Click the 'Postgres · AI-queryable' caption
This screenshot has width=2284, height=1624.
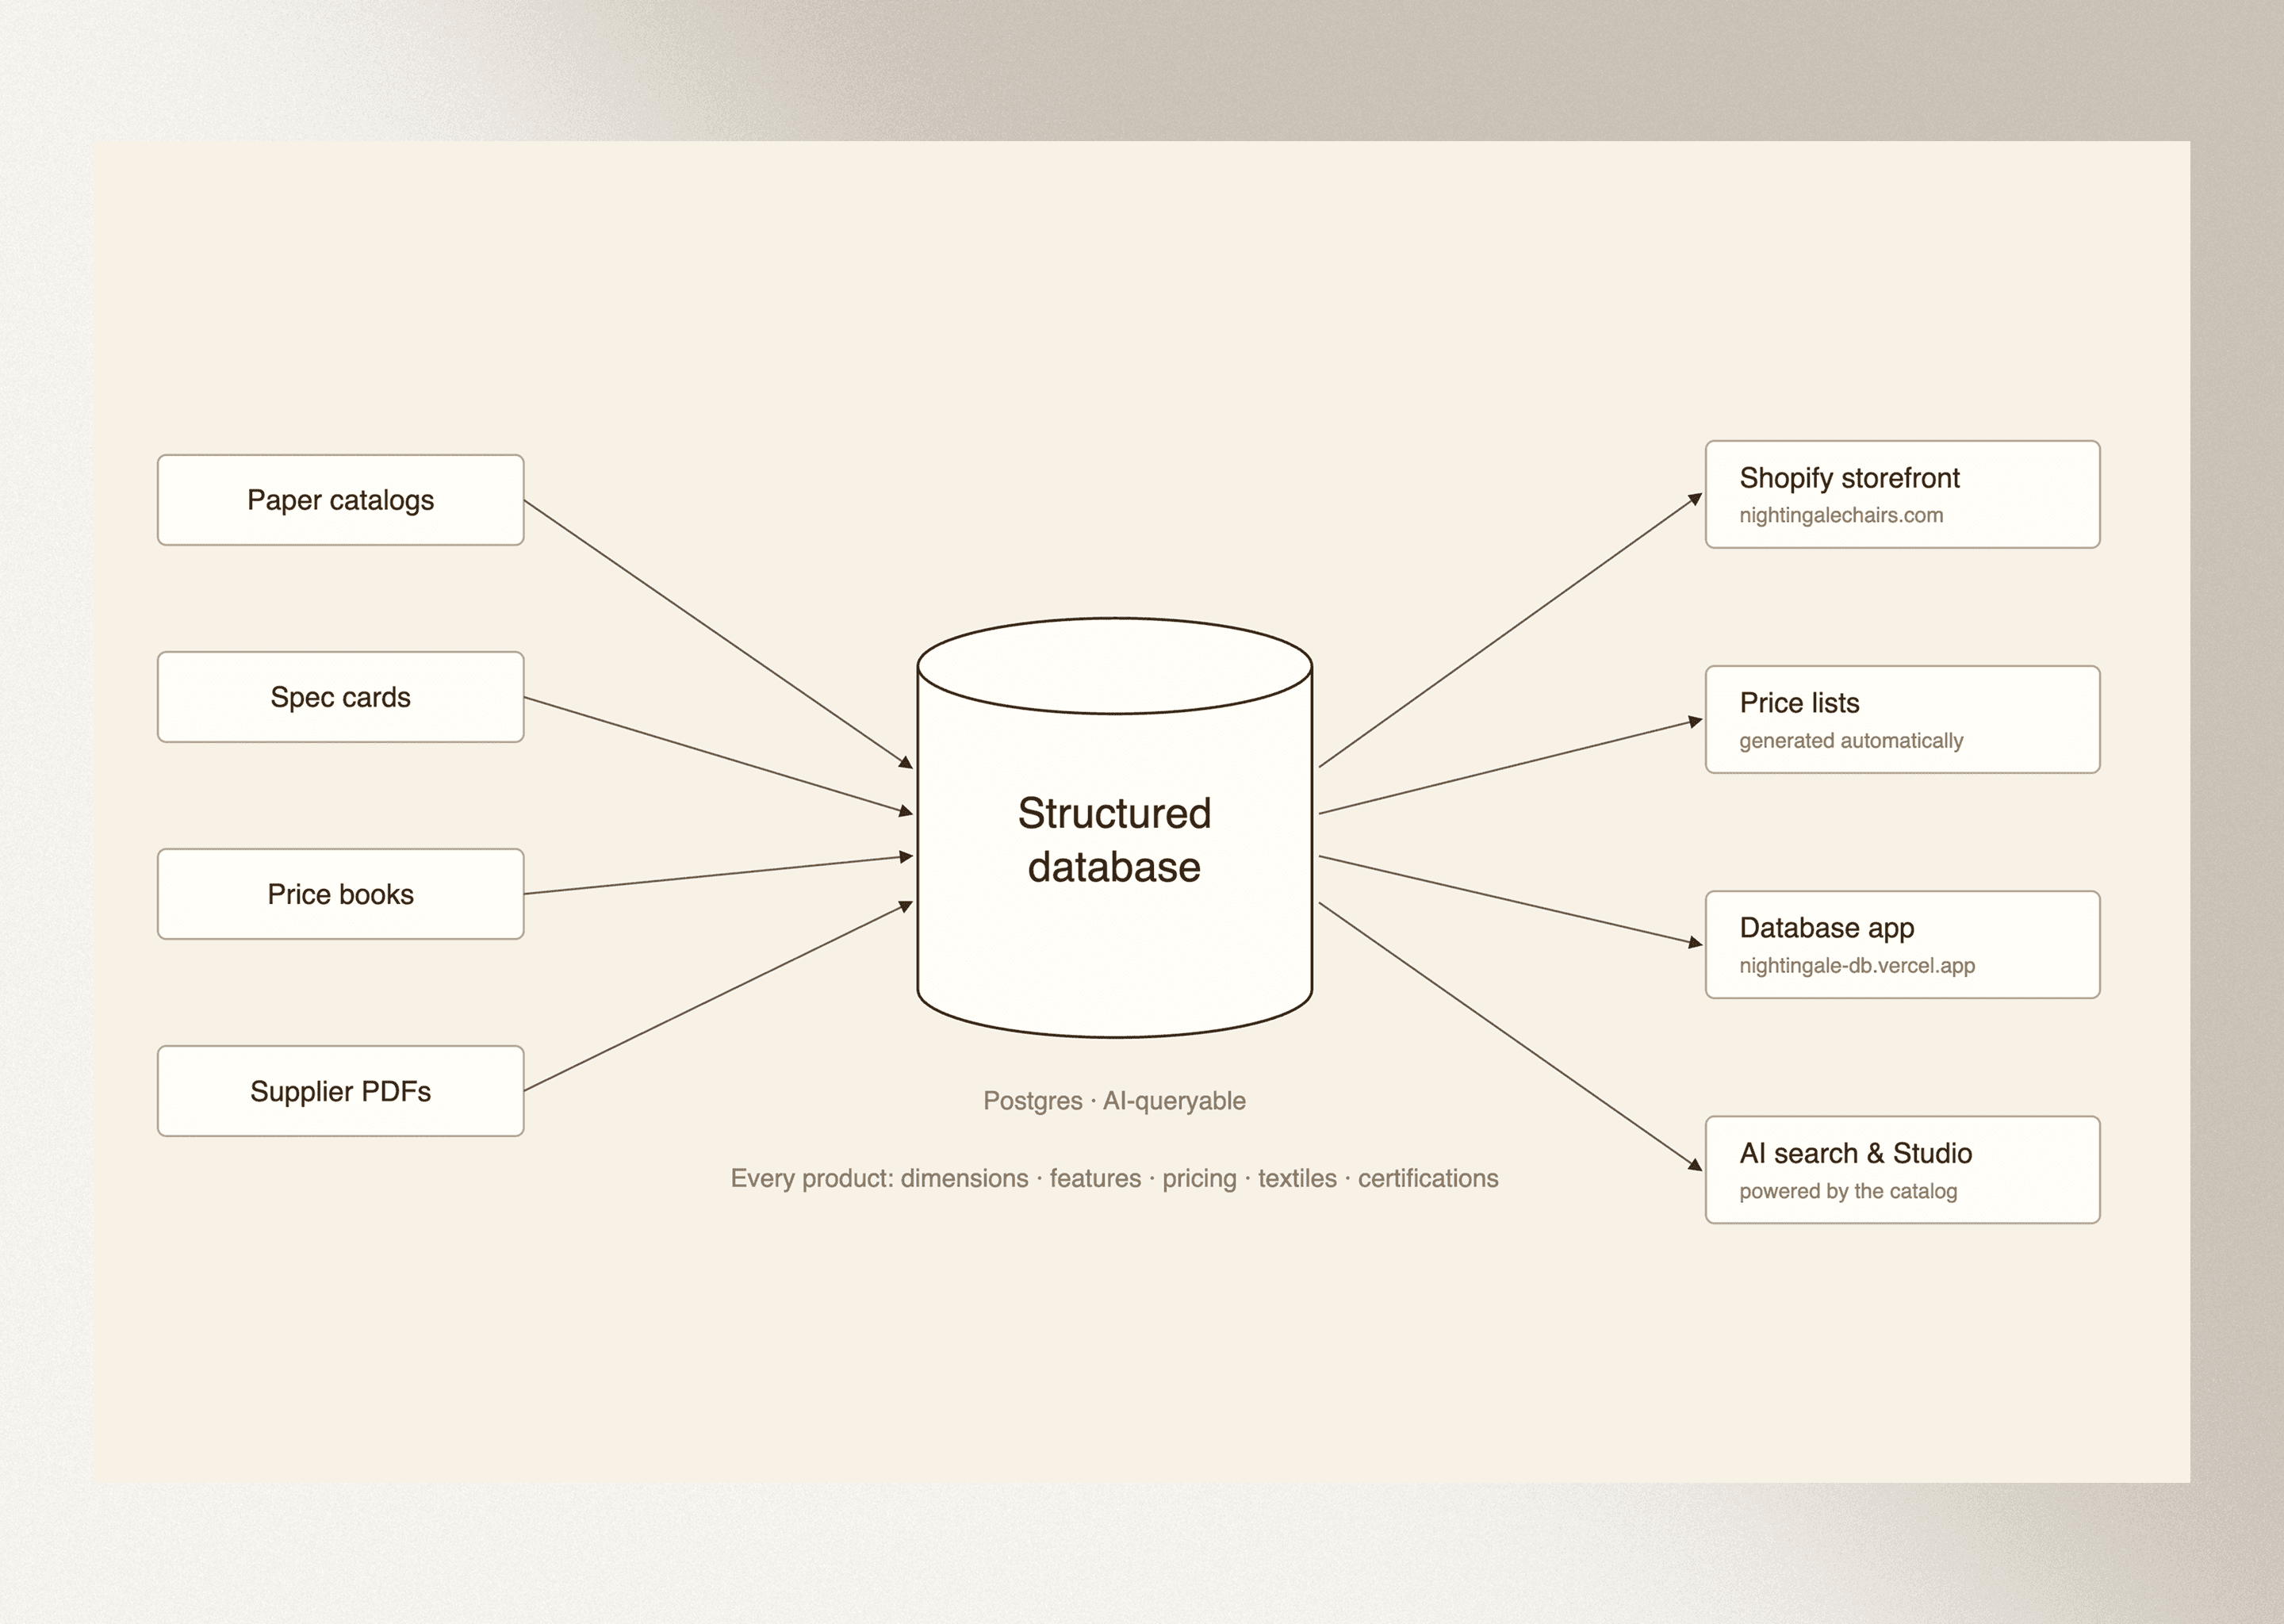click(1114, 1101)
